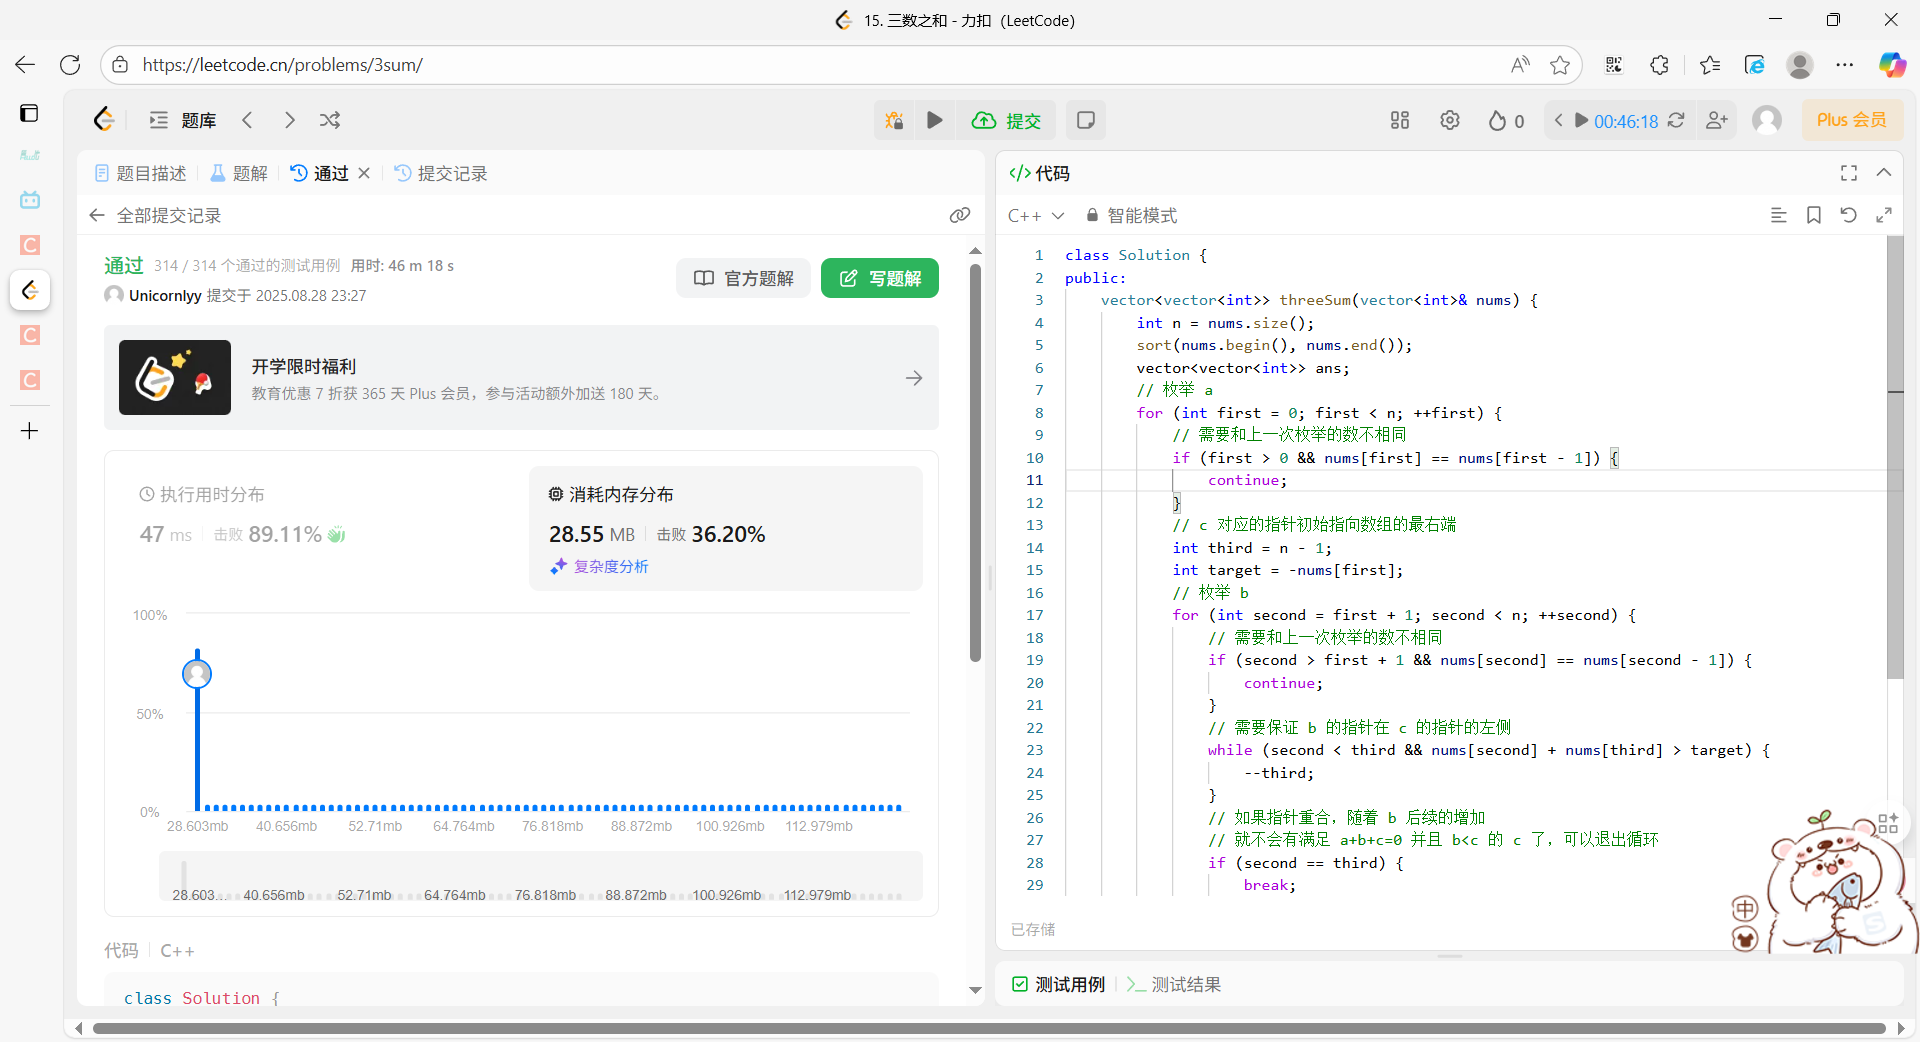
Task: Switch to 题解 tab
Action: pos(239,173)
